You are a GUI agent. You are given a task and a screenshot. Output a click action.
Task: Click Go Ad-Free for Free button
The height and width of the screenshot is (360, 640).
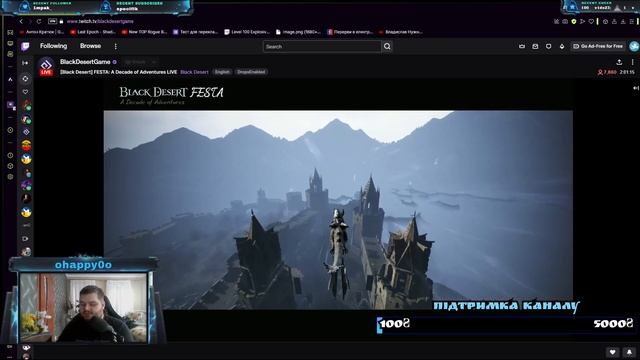click(x=598, y=47)
